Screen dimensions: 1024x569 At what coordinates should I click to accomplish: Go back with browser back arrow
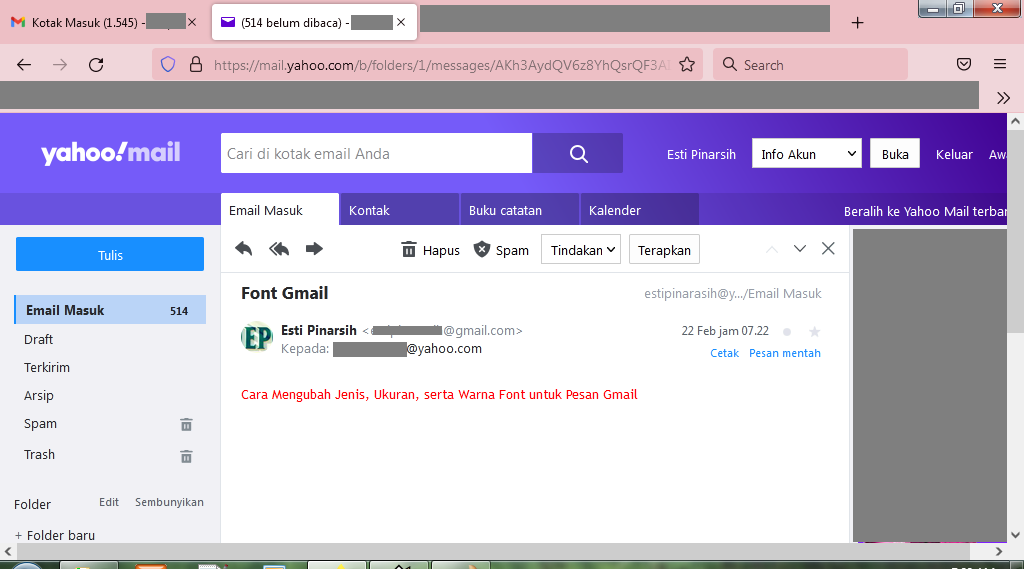tap(24, 65)
